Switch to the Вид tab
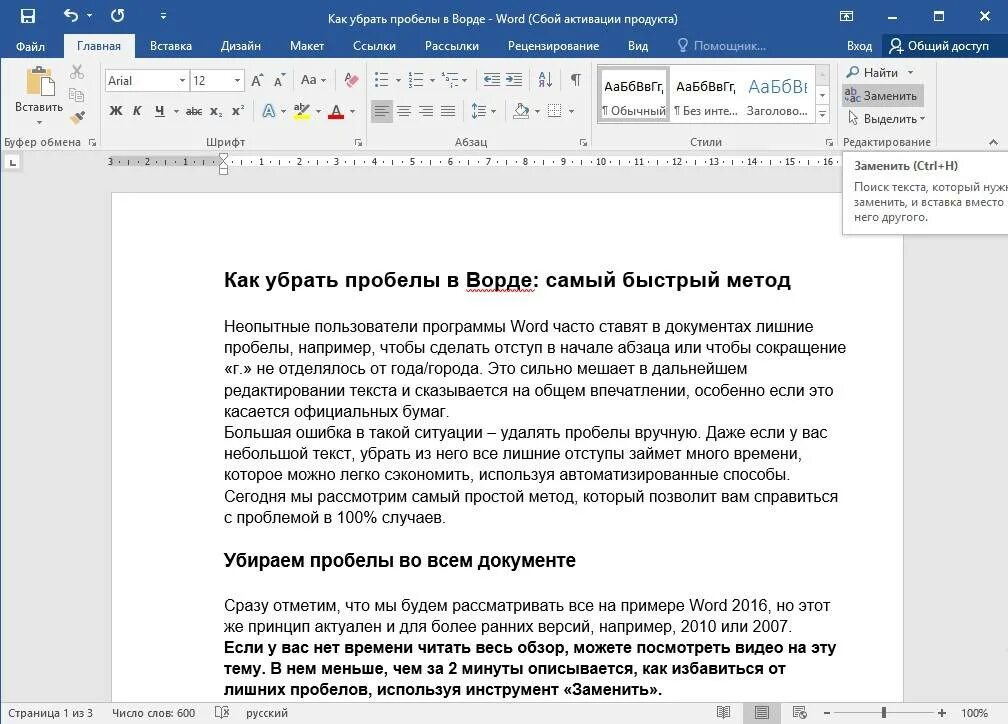 (x=637, y=46)
